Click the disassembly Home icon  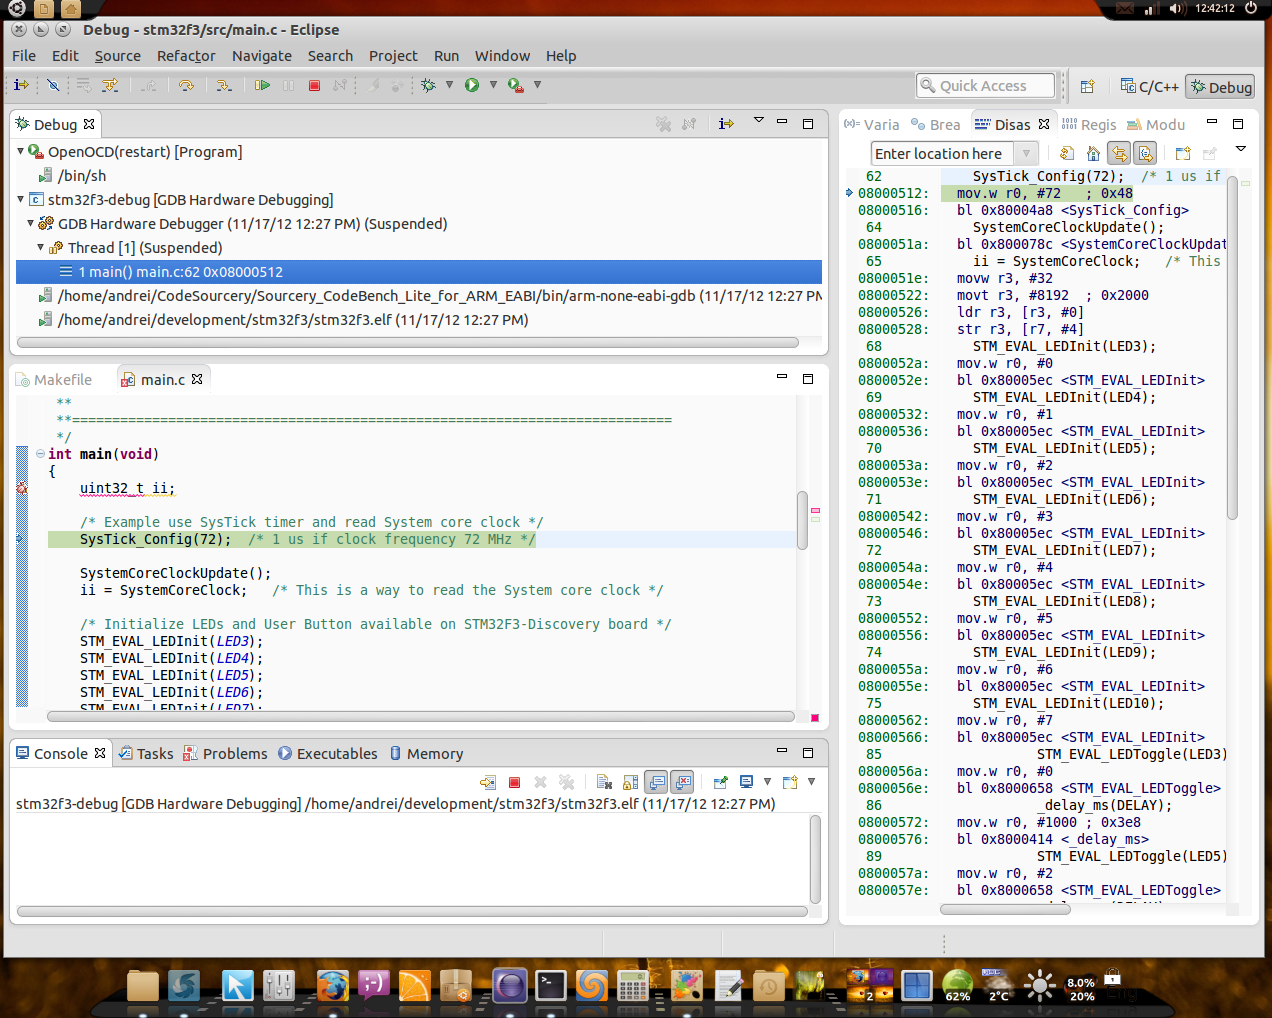[1093, 153]
